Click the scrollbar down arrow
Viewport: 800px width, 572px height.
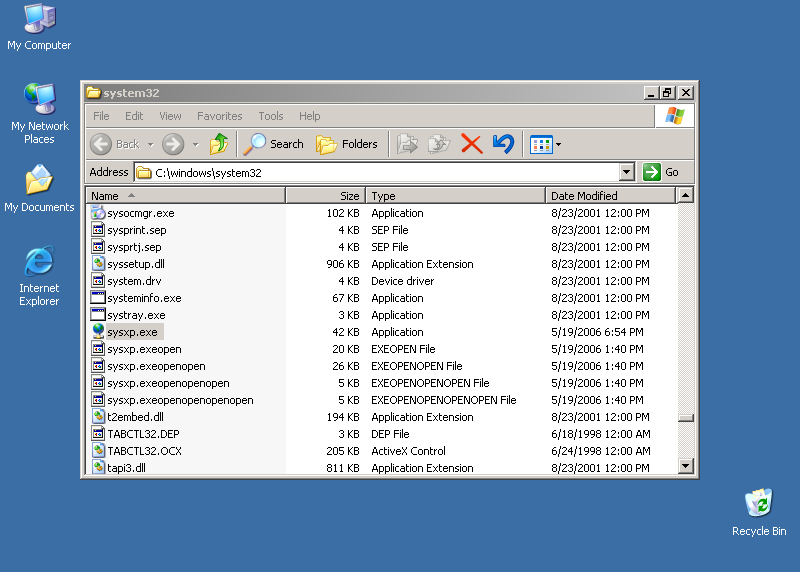686,466
